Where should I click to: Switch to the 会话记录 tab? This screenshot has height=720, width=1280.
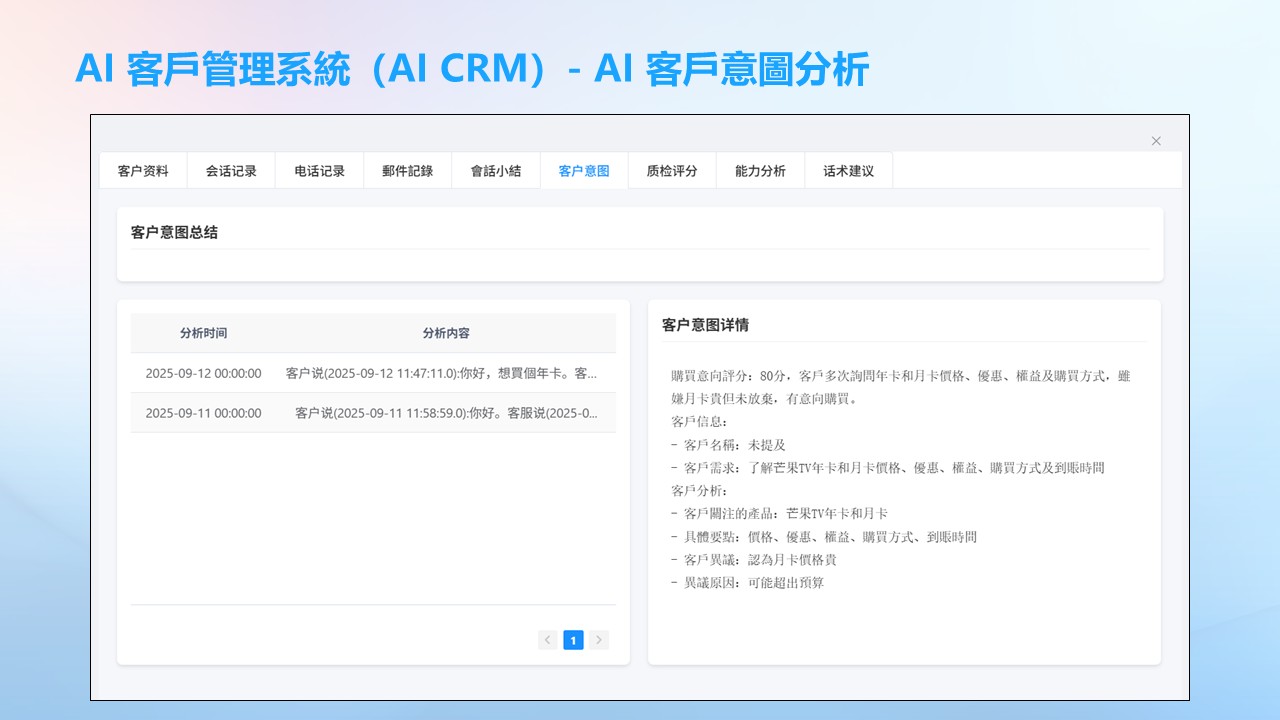[x=231, y=171]
